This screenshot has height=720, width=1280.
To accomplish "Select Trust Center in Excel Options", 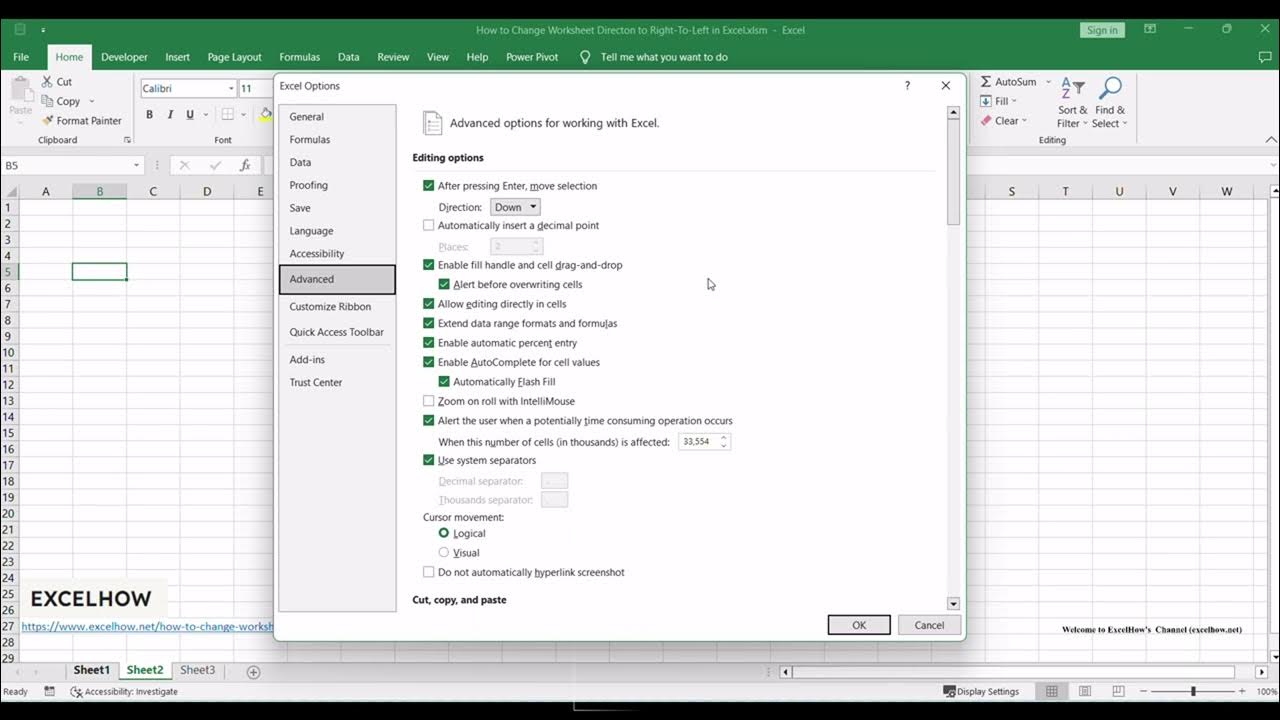I will pos(337,383).
